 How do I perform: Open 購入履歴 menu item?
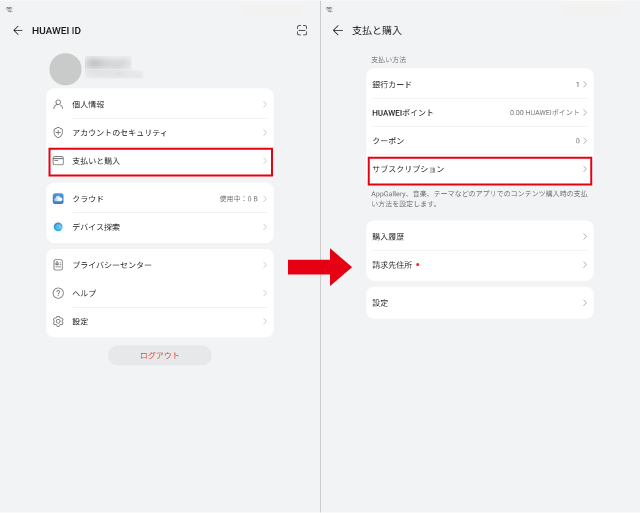click(x=479, y=237)
